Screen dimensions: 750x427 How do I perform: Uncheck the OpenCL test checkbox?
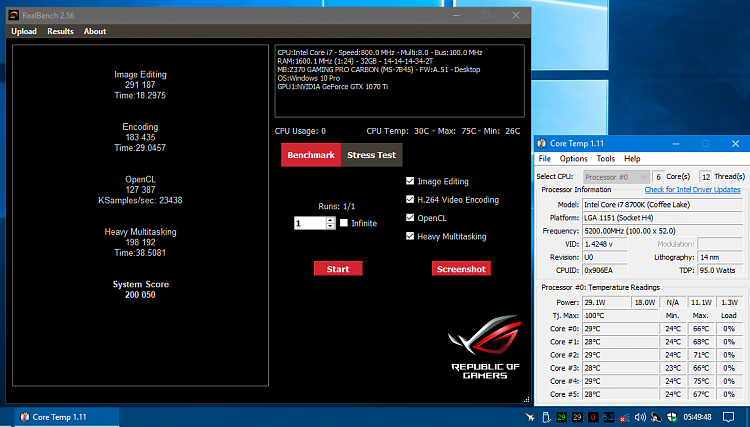point(410,218)
